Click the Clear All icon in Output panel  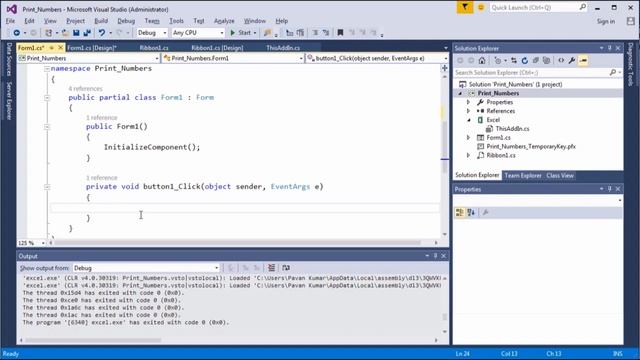271,268
